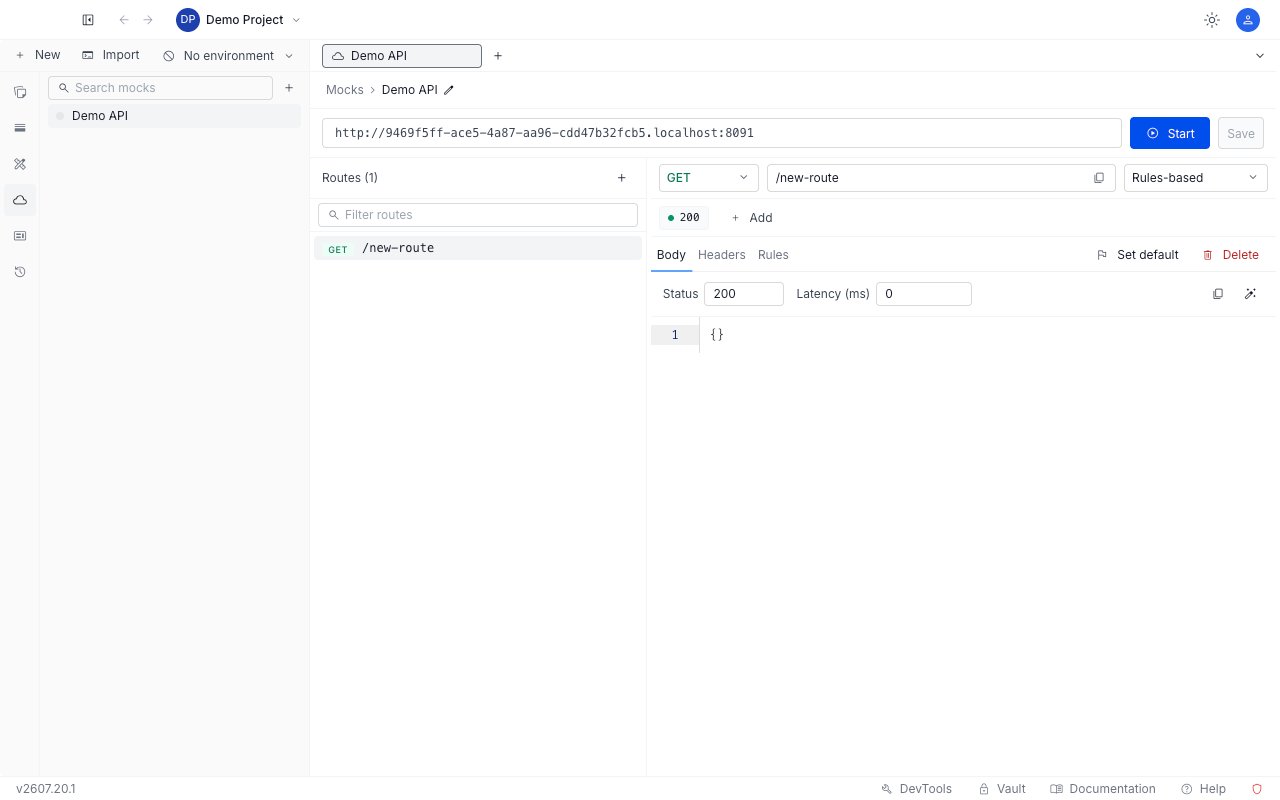Switch to the Headers tab
The image size is (1280, 800).
coord(722,255)
